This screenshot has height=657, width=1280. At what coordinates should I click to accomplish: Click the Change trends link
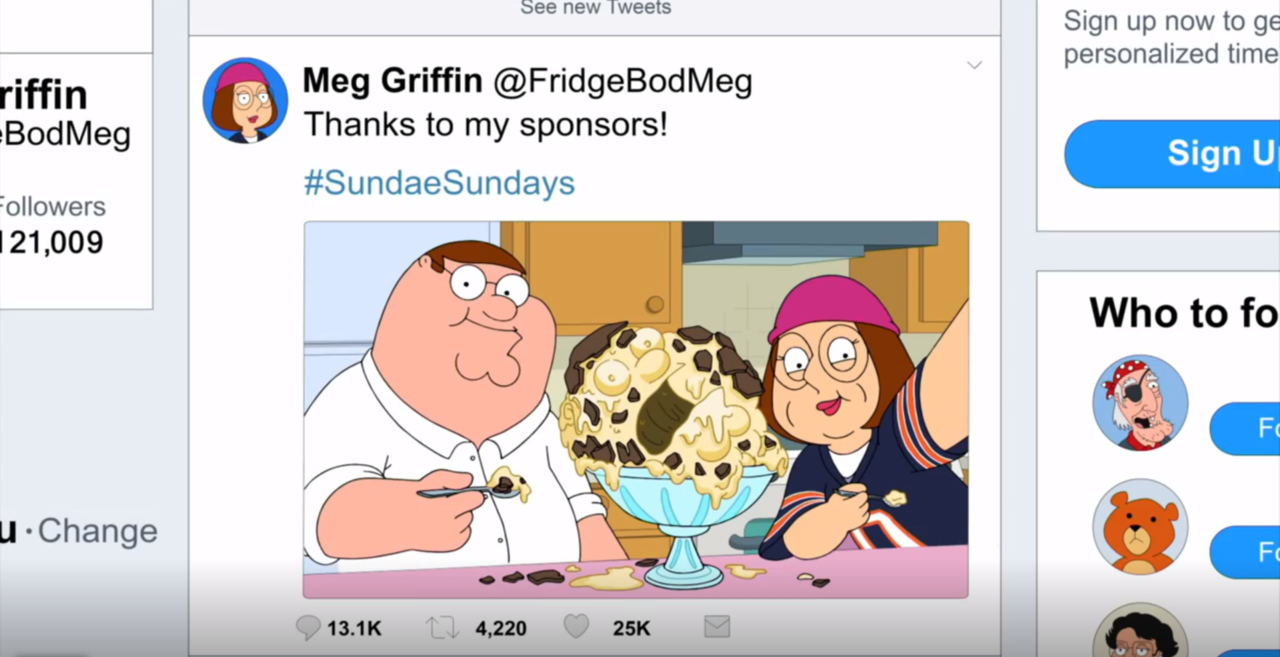coord(98,531)
